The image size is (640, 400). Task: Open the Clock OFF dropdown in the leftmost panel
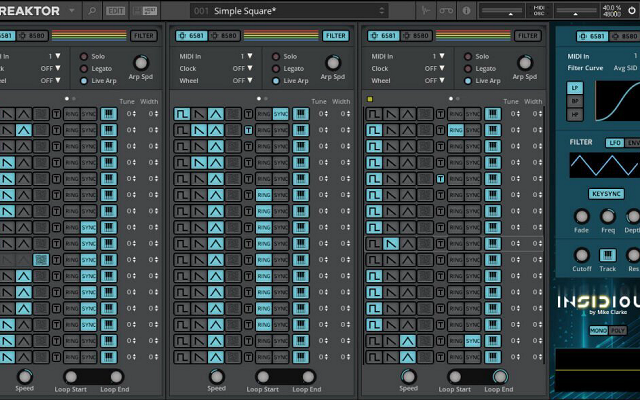(50, 69)
